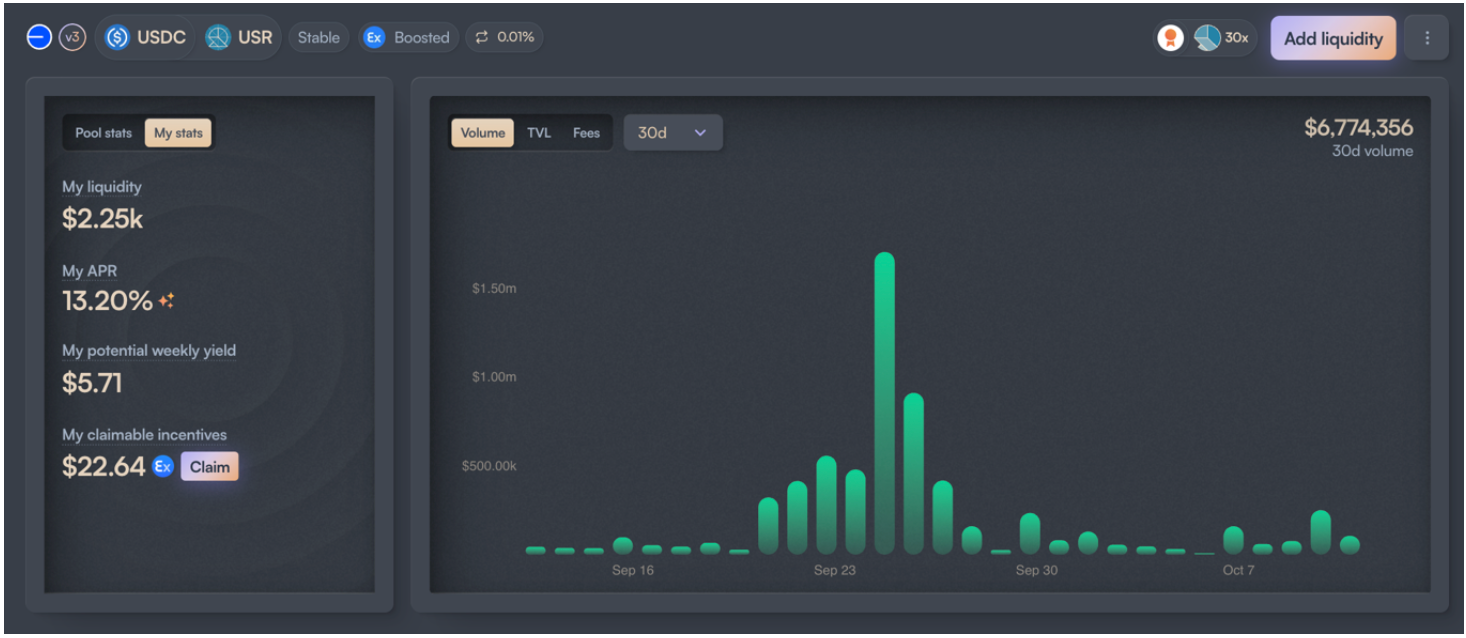
Task: Click the Ex icon next to claimable incentives
Action: (163, 466)
